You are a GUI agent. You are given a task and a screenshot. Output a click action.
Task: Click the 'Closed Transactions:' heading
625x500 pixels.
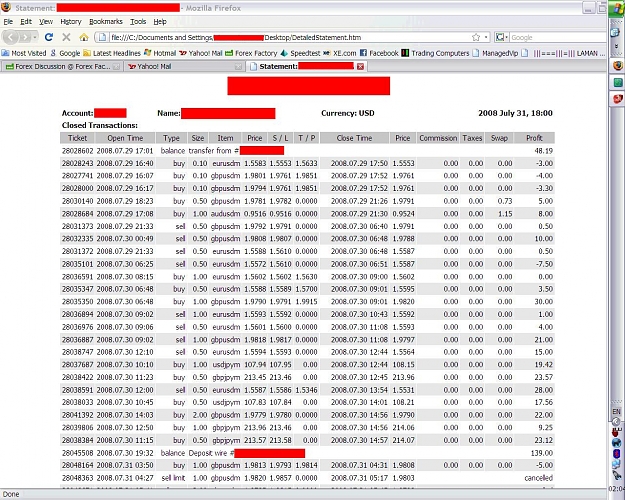pyautogui.click(x=100, y=125)
